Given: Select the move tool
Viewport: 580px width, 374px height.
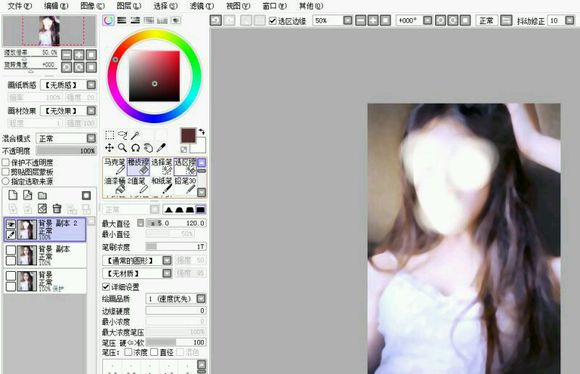Looking at the screenshot, I should pos(109,148).
